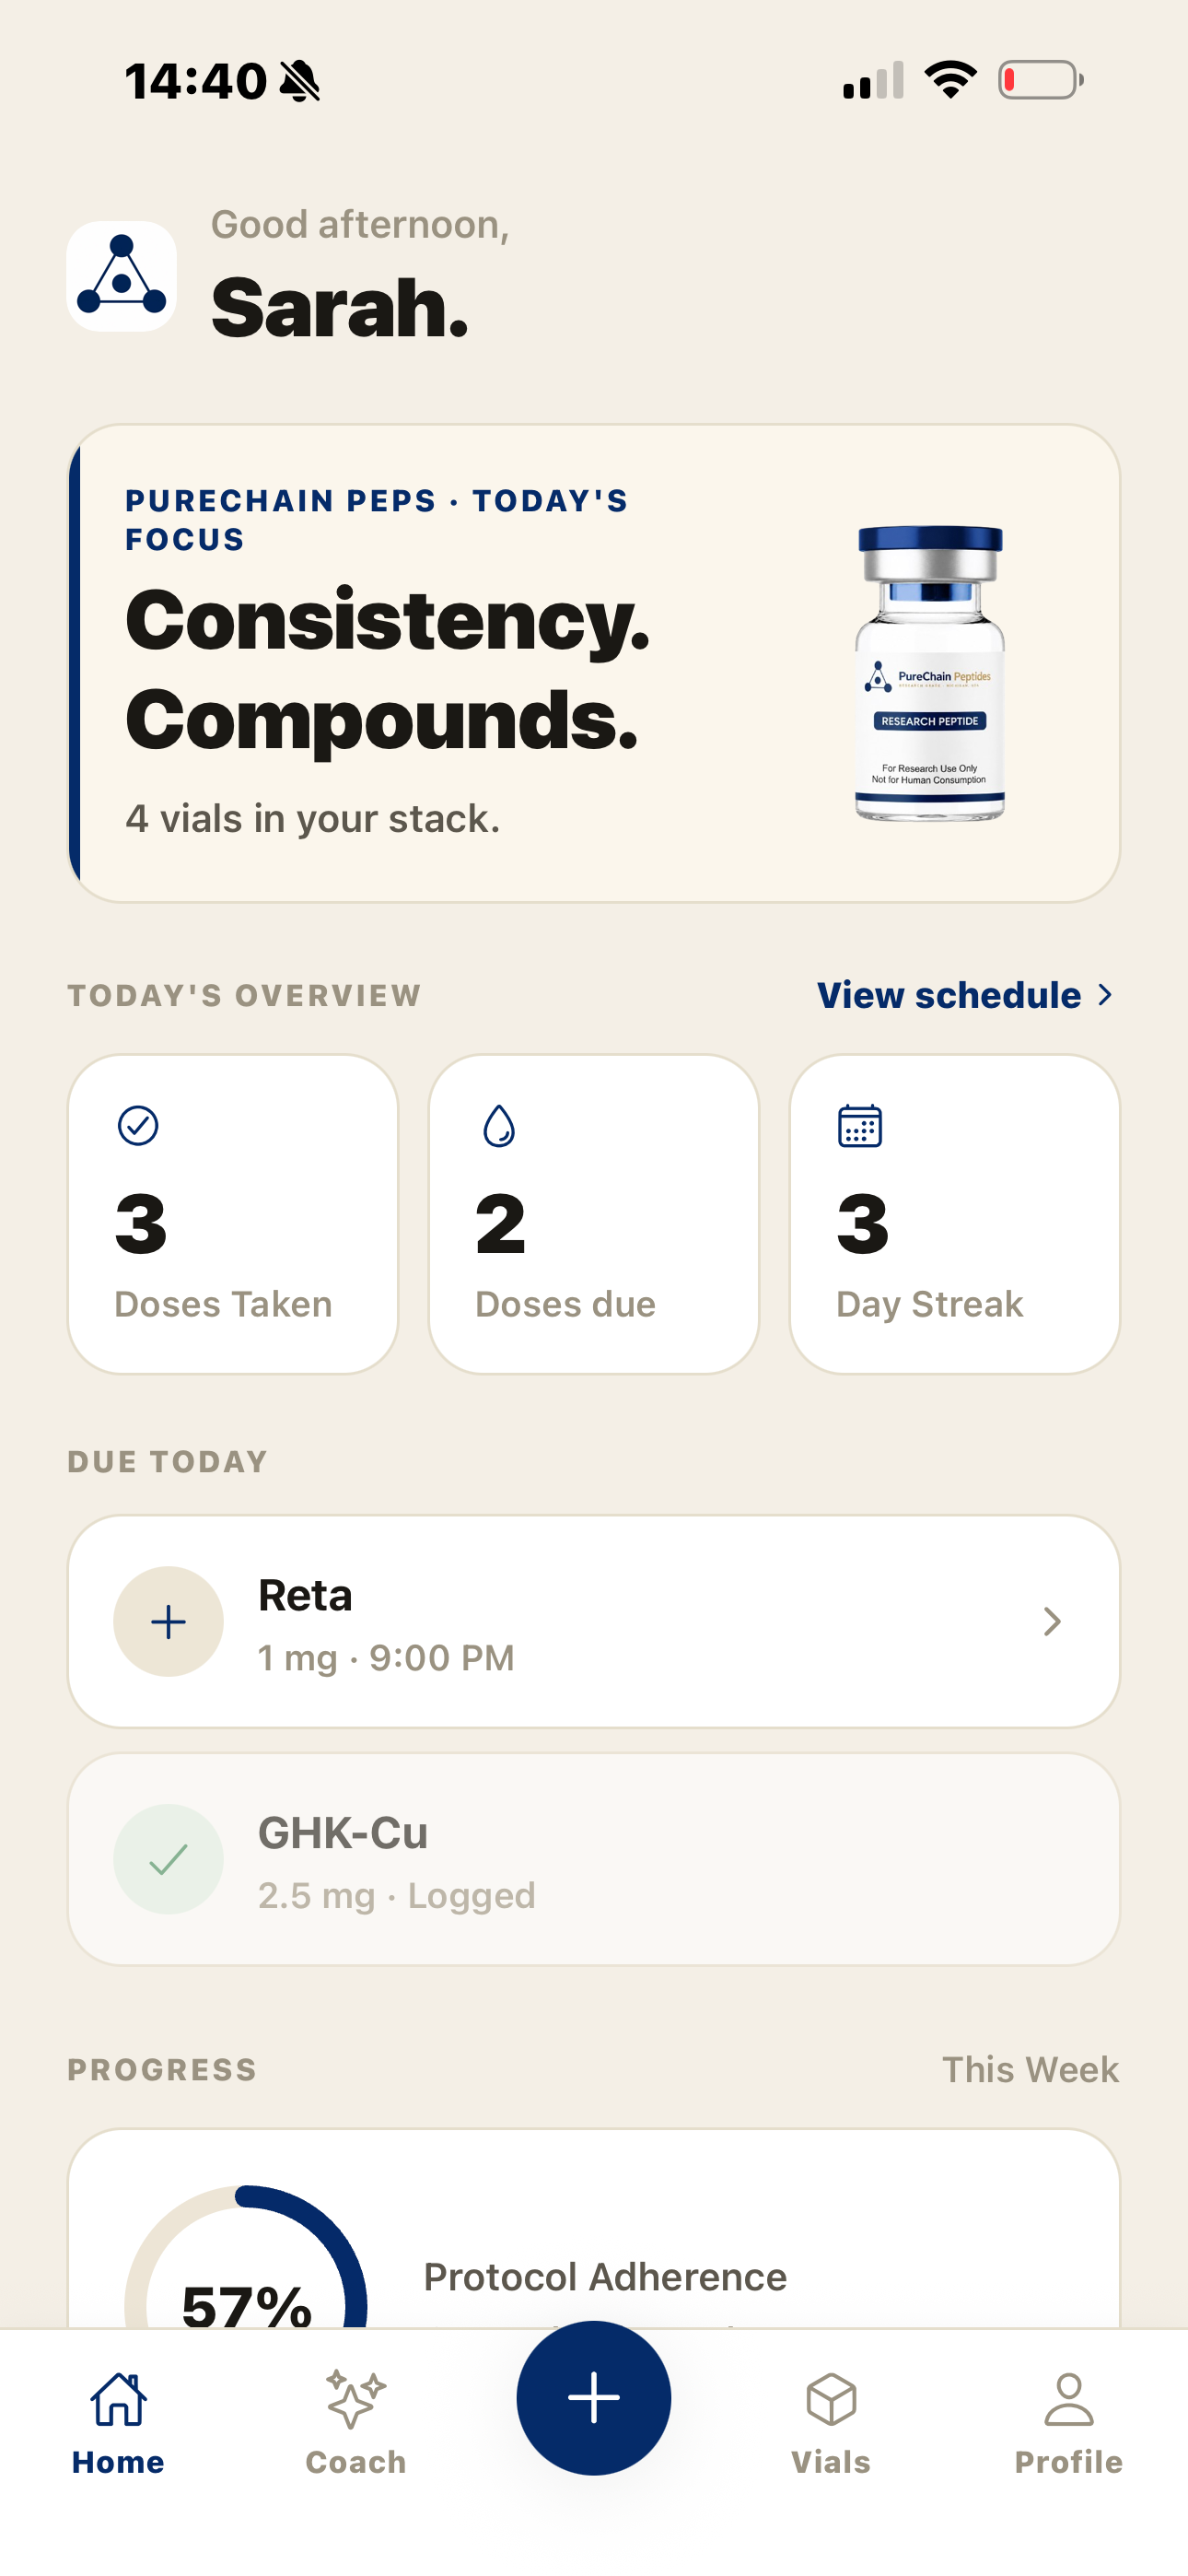
Task: Tap the 57% adherence progress ring
Action: (246, 2258)
